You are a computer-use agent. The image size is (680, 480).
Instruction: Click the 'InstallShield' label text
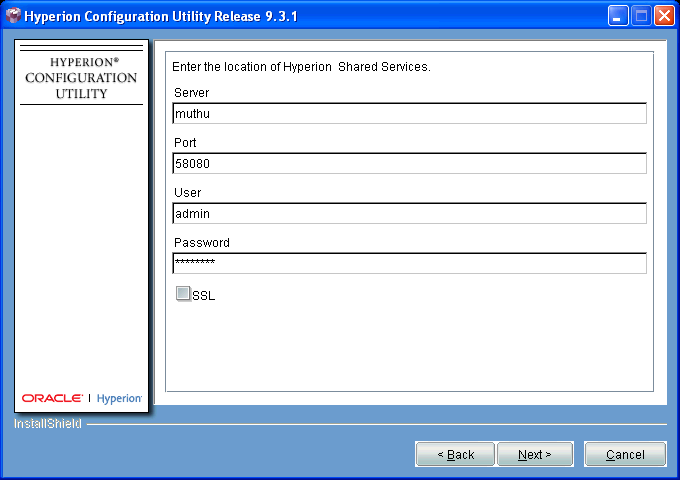[48, 424]
